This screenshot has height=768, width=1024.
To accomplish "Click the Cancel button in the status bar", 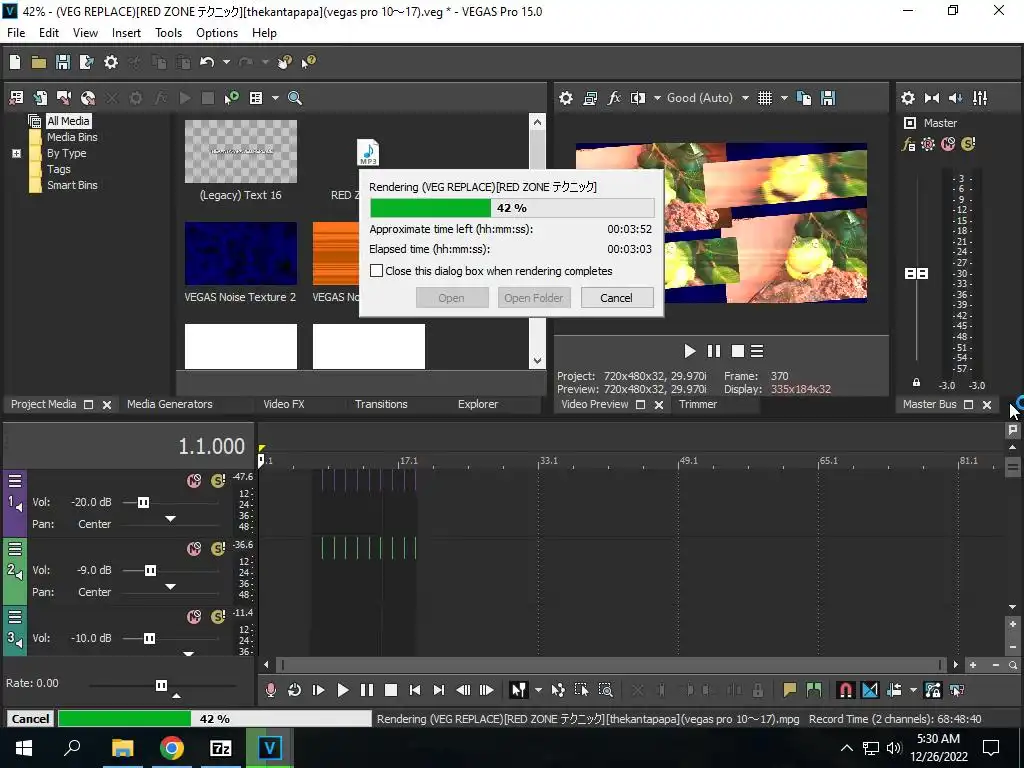I will [30, 718].
